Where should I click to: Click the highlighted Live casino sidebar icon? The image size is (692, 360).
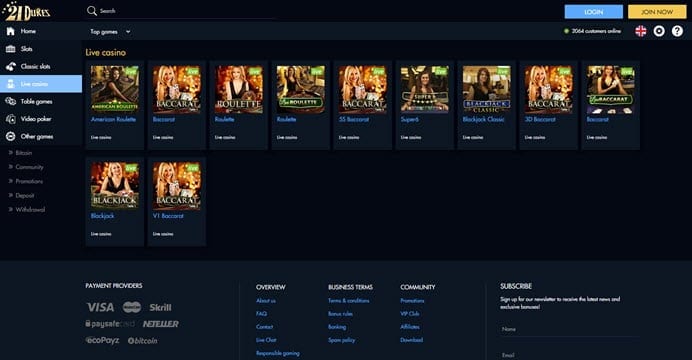pyautogui.click(x=11, y=84)
